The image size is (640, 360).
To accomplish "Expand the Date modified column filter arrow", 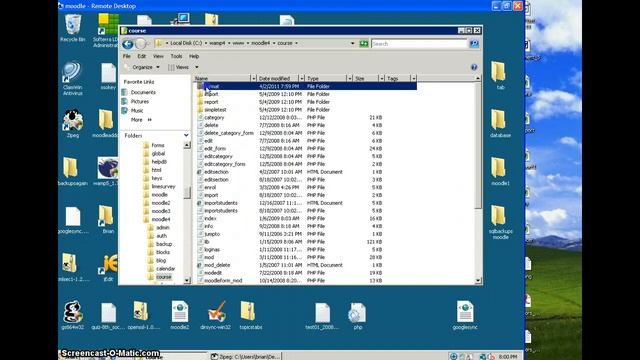I will [x=302, y=78].
